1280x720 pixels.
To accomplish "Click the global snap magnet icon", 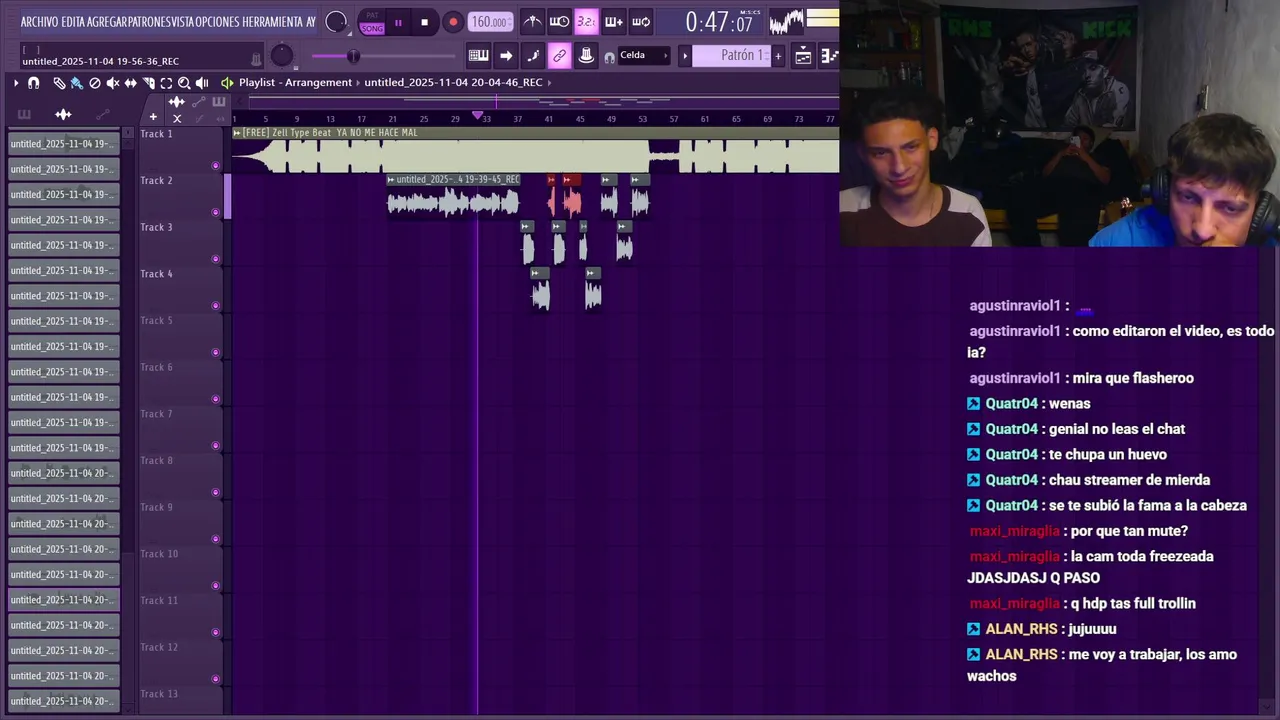I will pos(609,58).
